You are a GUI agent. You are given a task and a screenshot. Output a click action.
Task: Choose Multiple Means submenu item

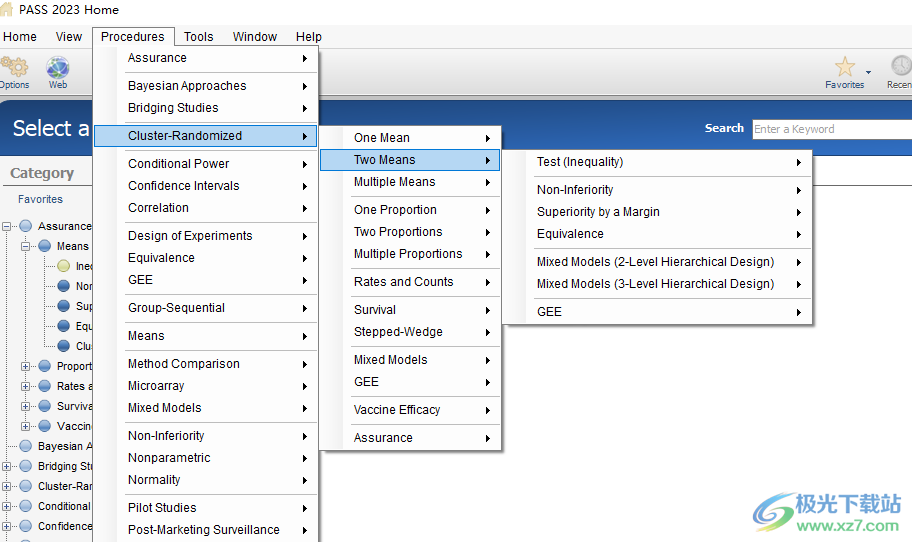tap(410, 183)
